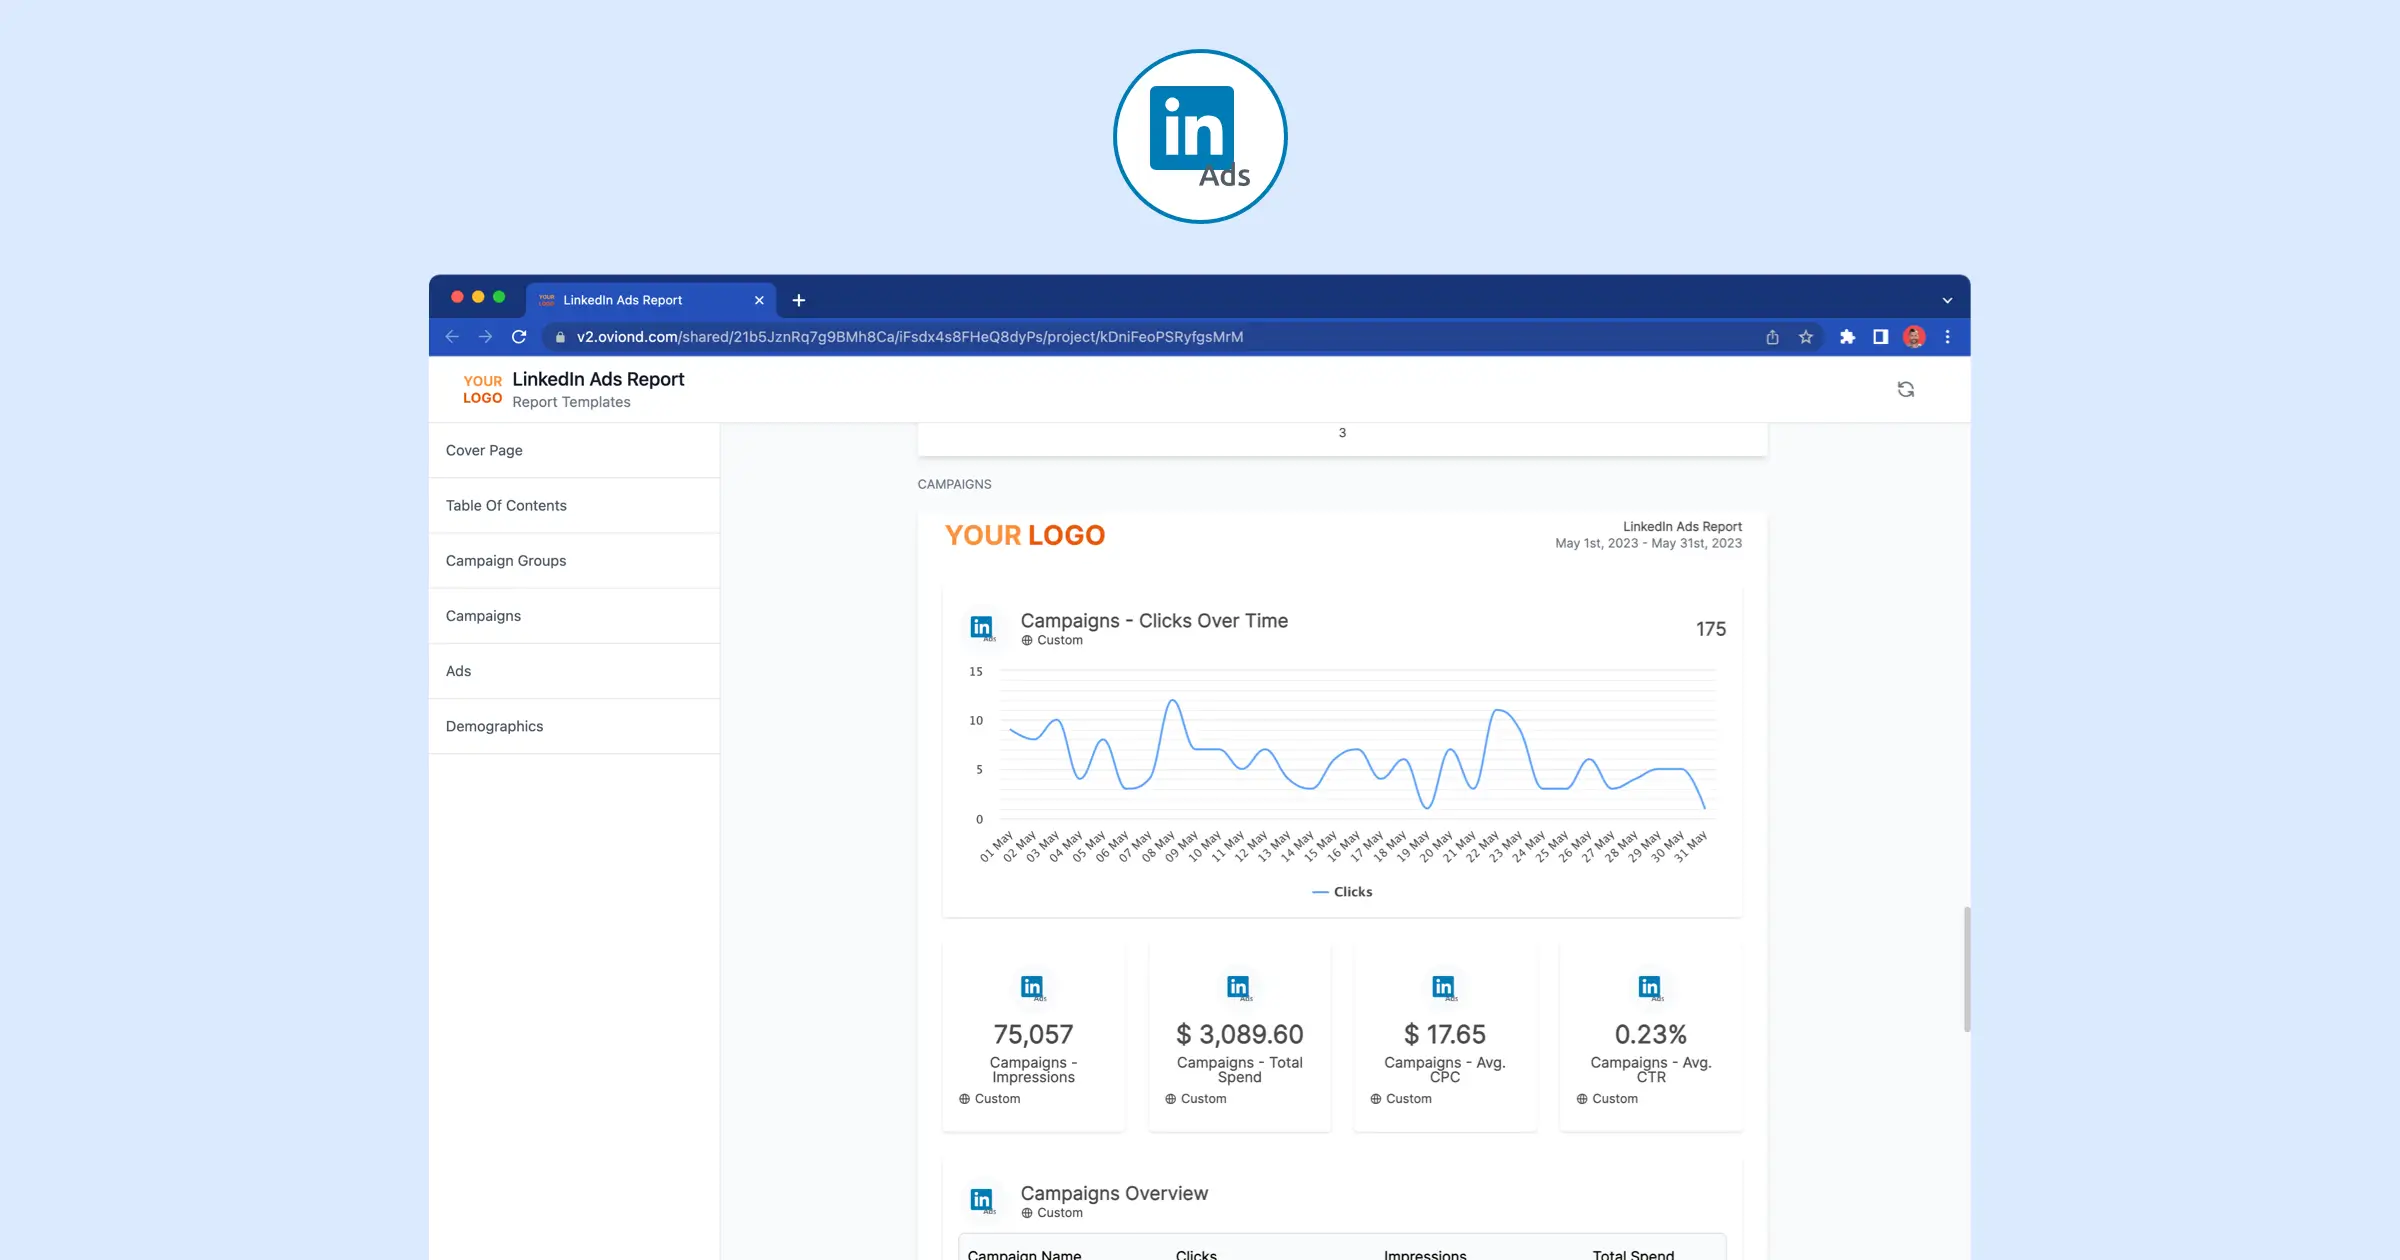Click the YOUR LOGO report page logo
This screenshot has height=1260, width=2400.
1025,535
